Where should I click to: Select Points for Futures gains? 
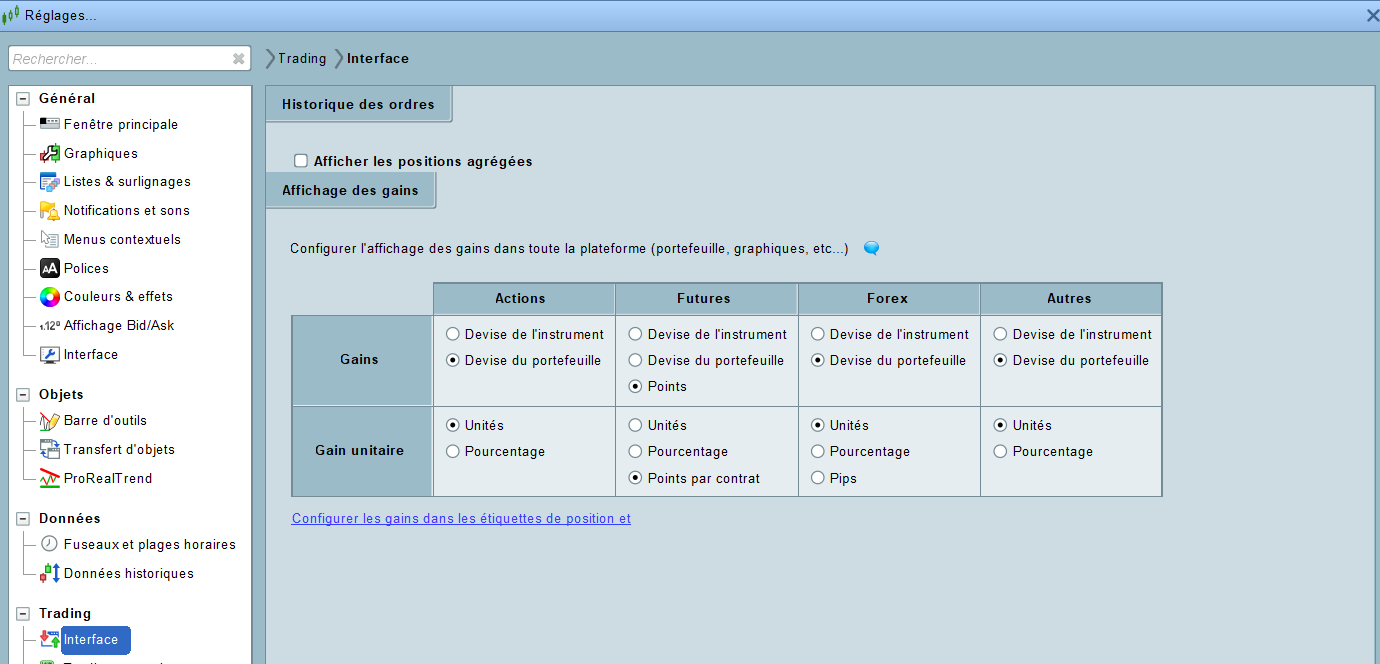tap(635, 387)
